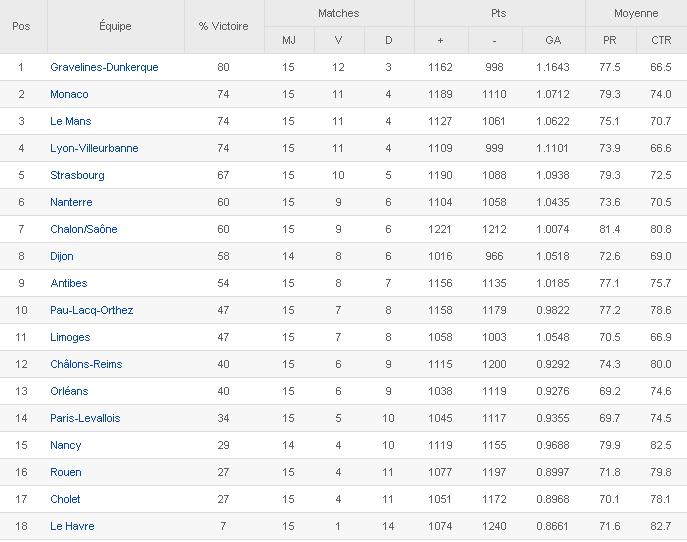687x542 pixels.
Task: Open the Strasbourg team link
Action: [x=77, y=175]
